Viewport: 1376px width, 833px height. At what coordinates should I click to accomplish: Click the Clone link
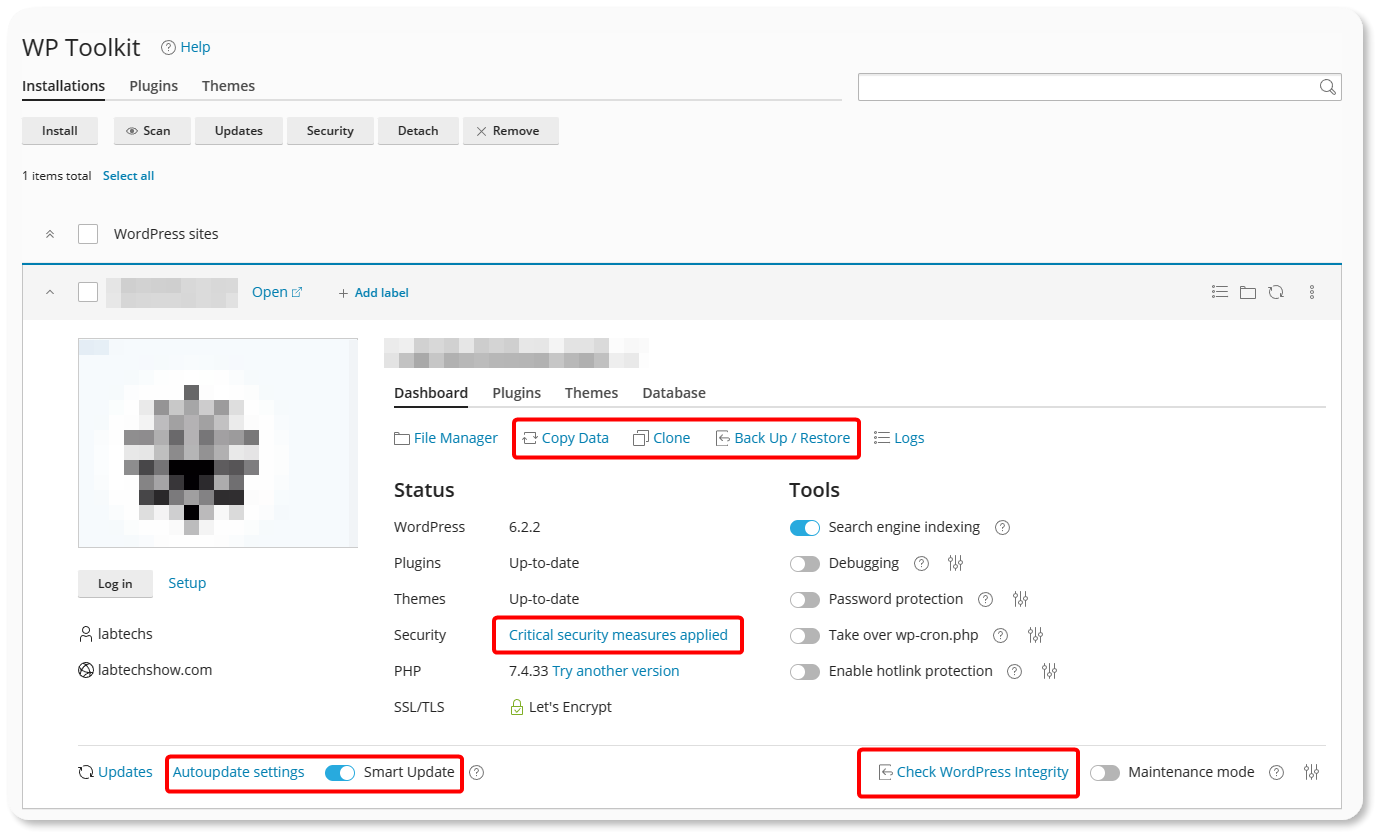pyautogui.click(x=662, y=438)
